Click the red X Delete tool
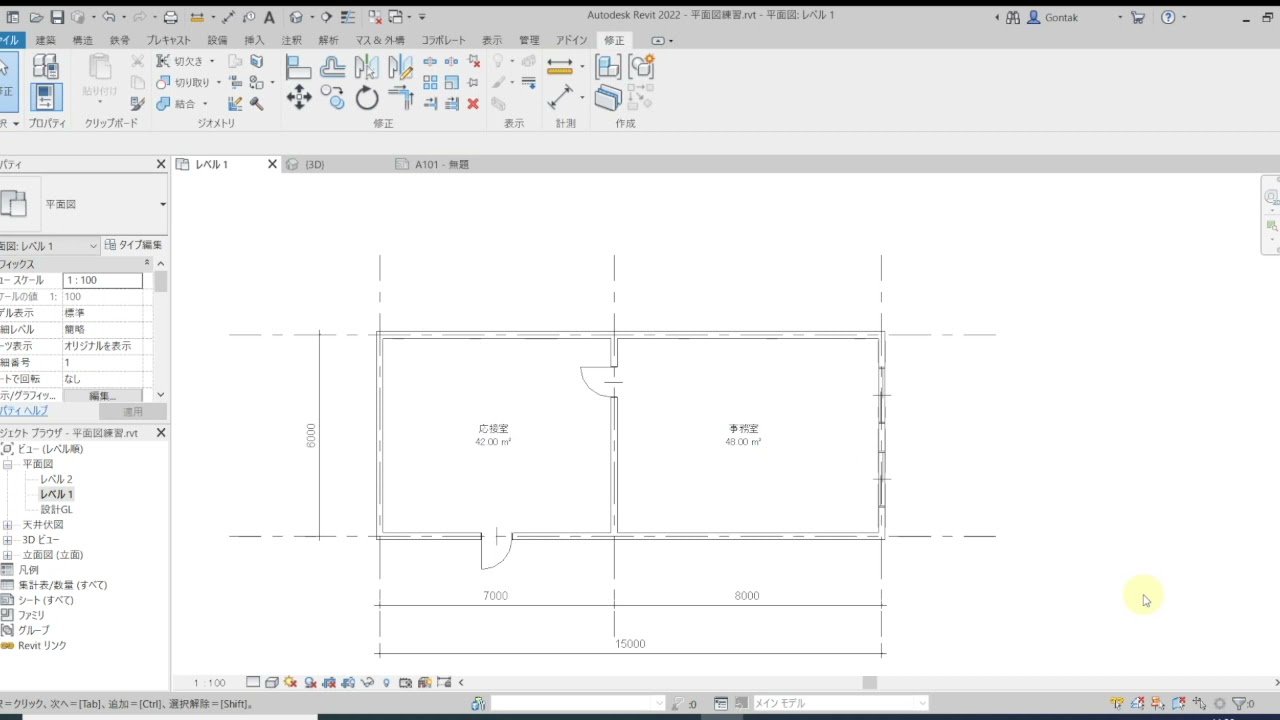The image size is (1280, 720). pyautogui.click(x=473, y=103)
